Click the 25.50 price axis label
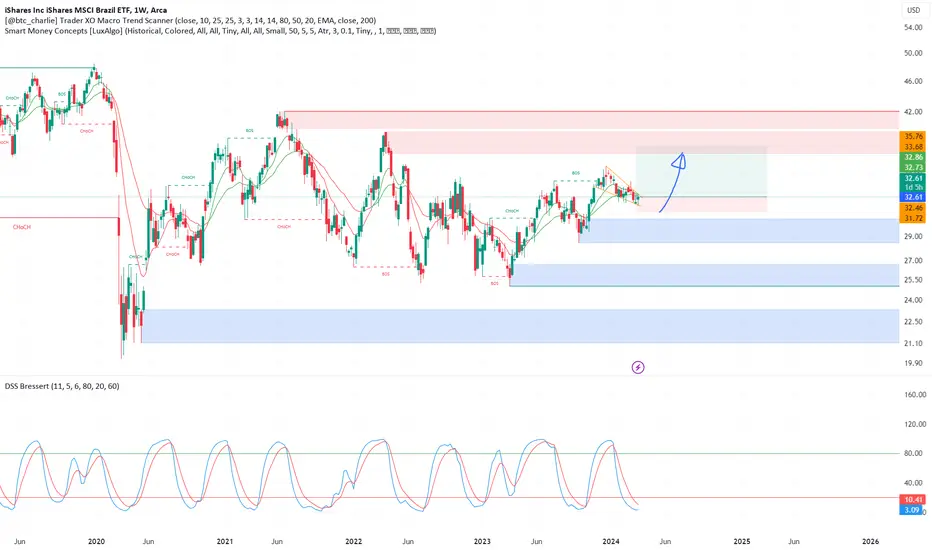Image resolution: width=932 pixels, height=550 pixels. pyautogui.click(x=913, y=279)
